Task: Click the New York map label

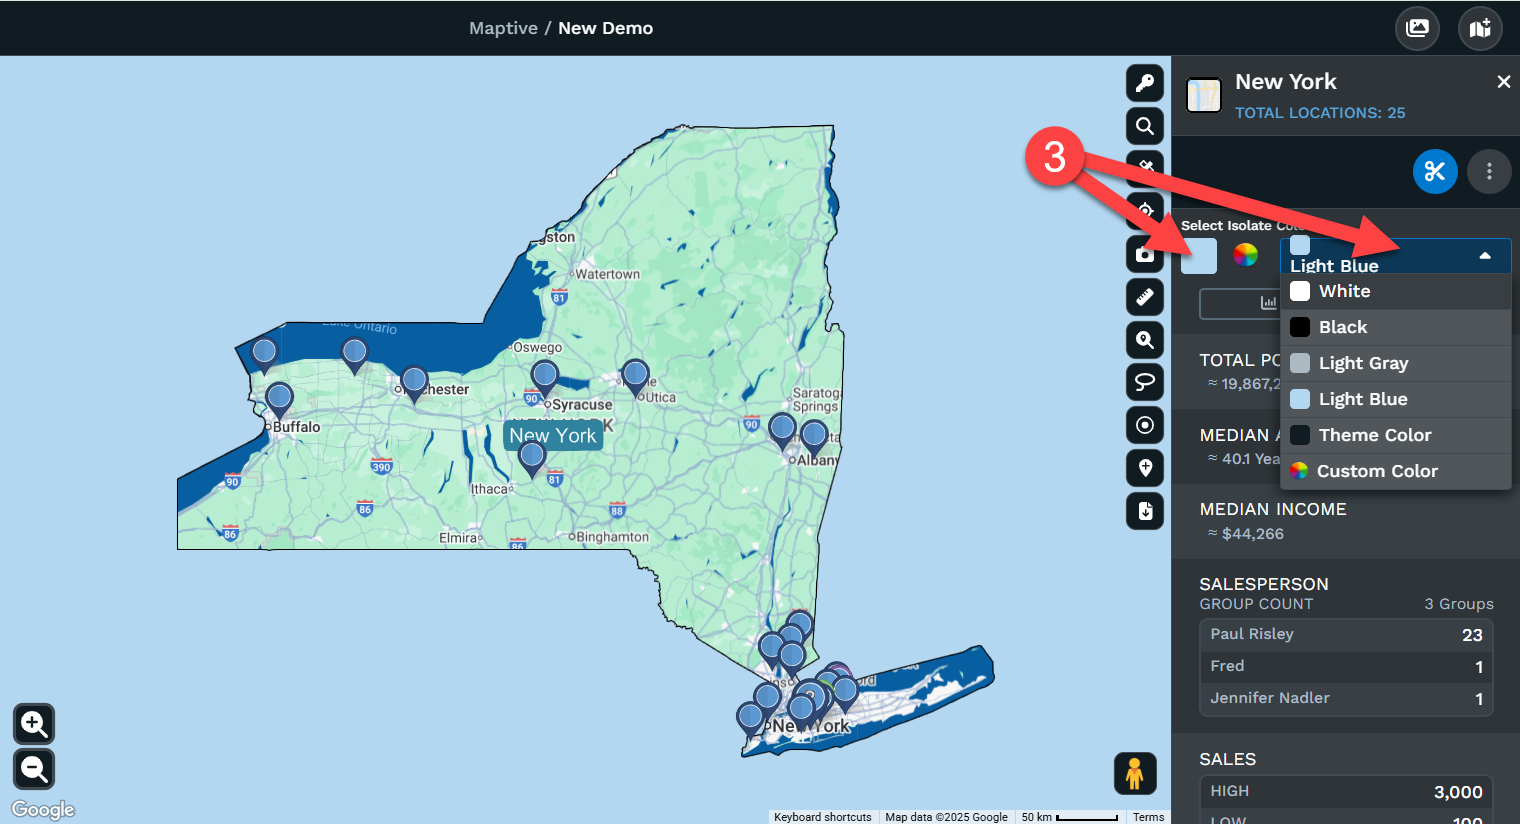Action: coord(553,435)
